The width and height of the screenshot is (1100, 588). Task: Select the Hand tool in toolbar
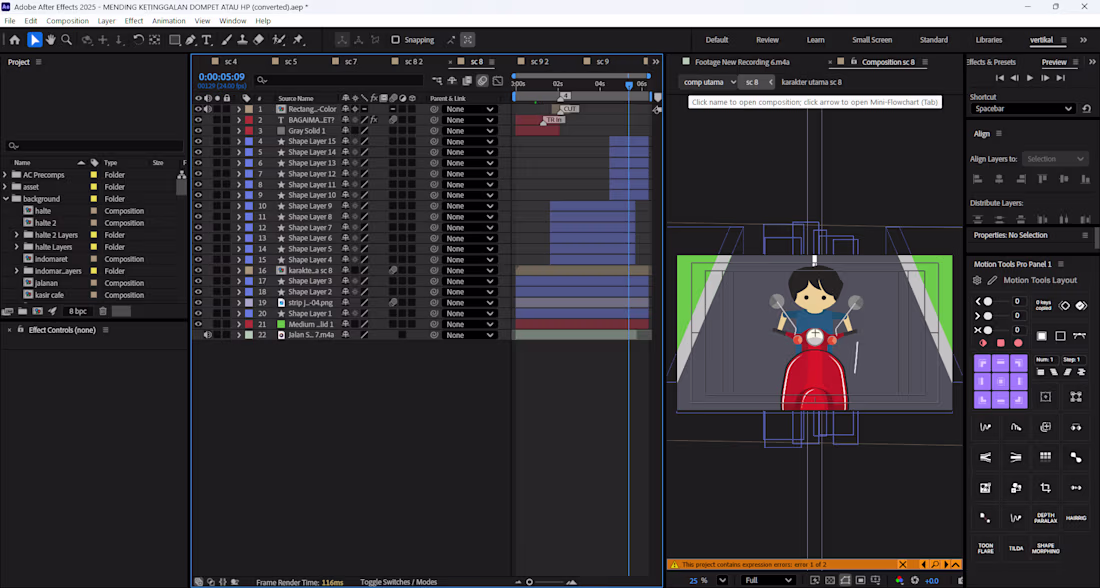coord(51,40)
